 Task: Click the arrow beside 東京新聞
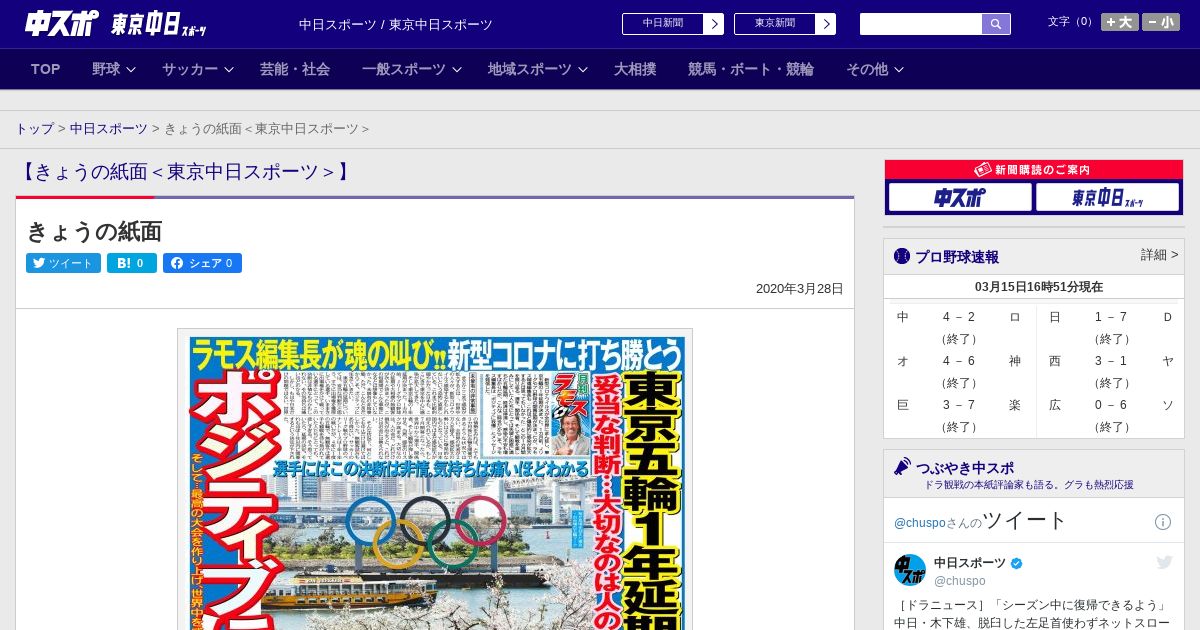tap(826, 24)
